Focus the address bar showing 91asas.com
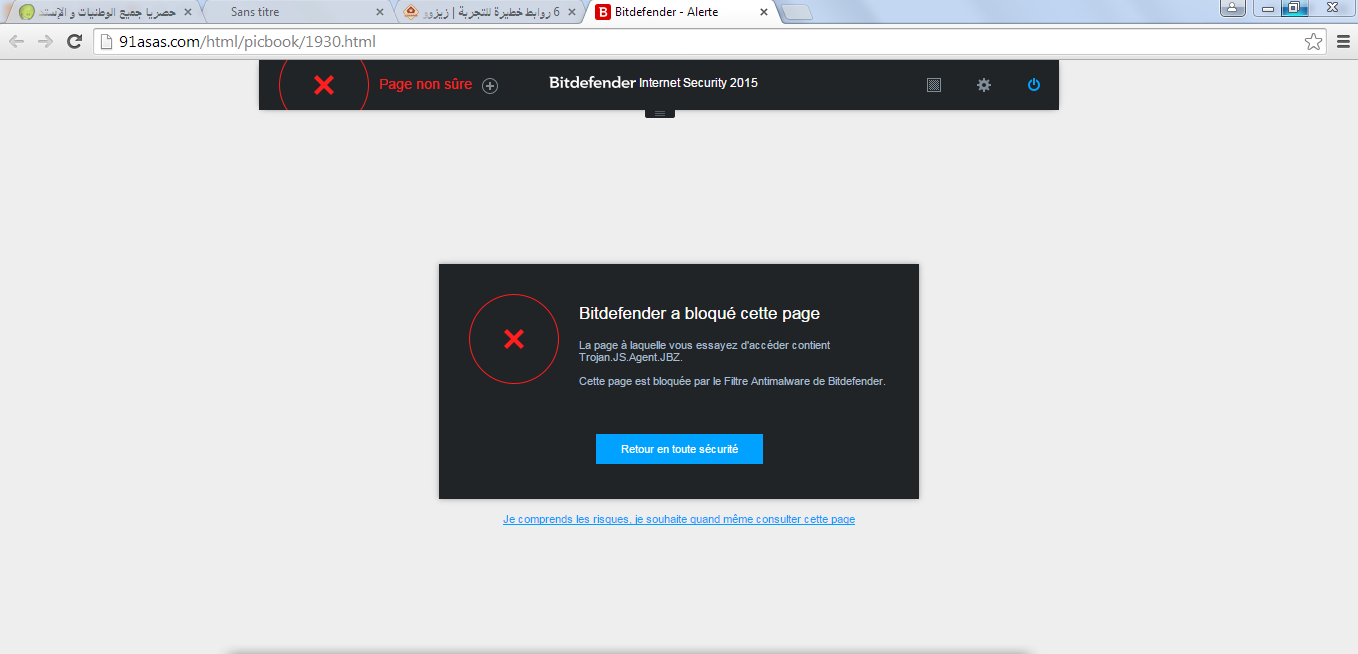Image resolution: width=1358 pixels, height=654 pixels. tap(710, 42)
